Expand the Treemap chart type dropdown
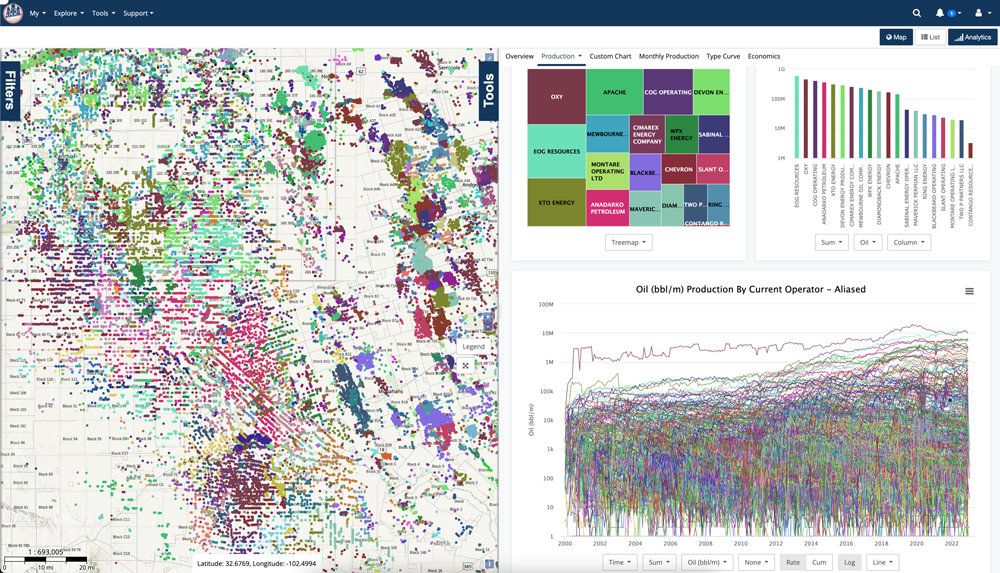 [x=628, y=242]
